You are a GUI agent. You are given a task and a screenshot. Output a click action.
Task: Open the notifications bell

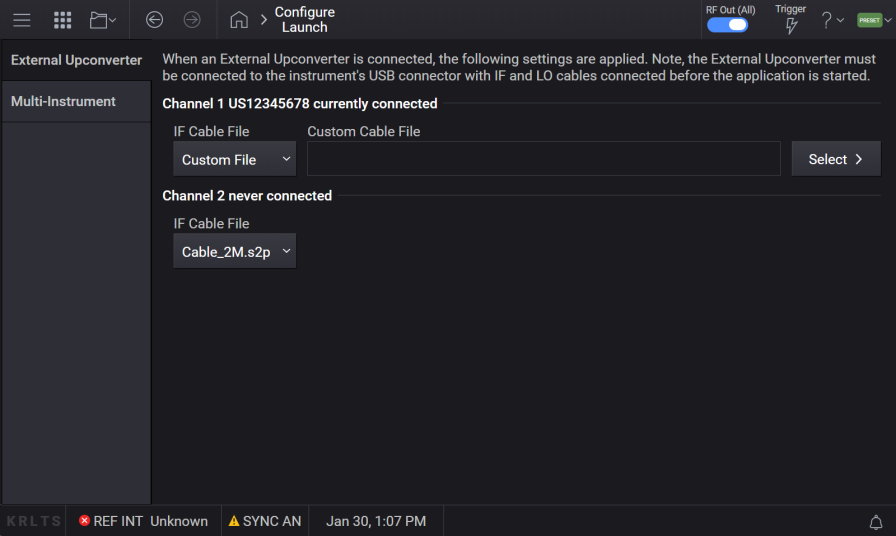click(875, 522)
